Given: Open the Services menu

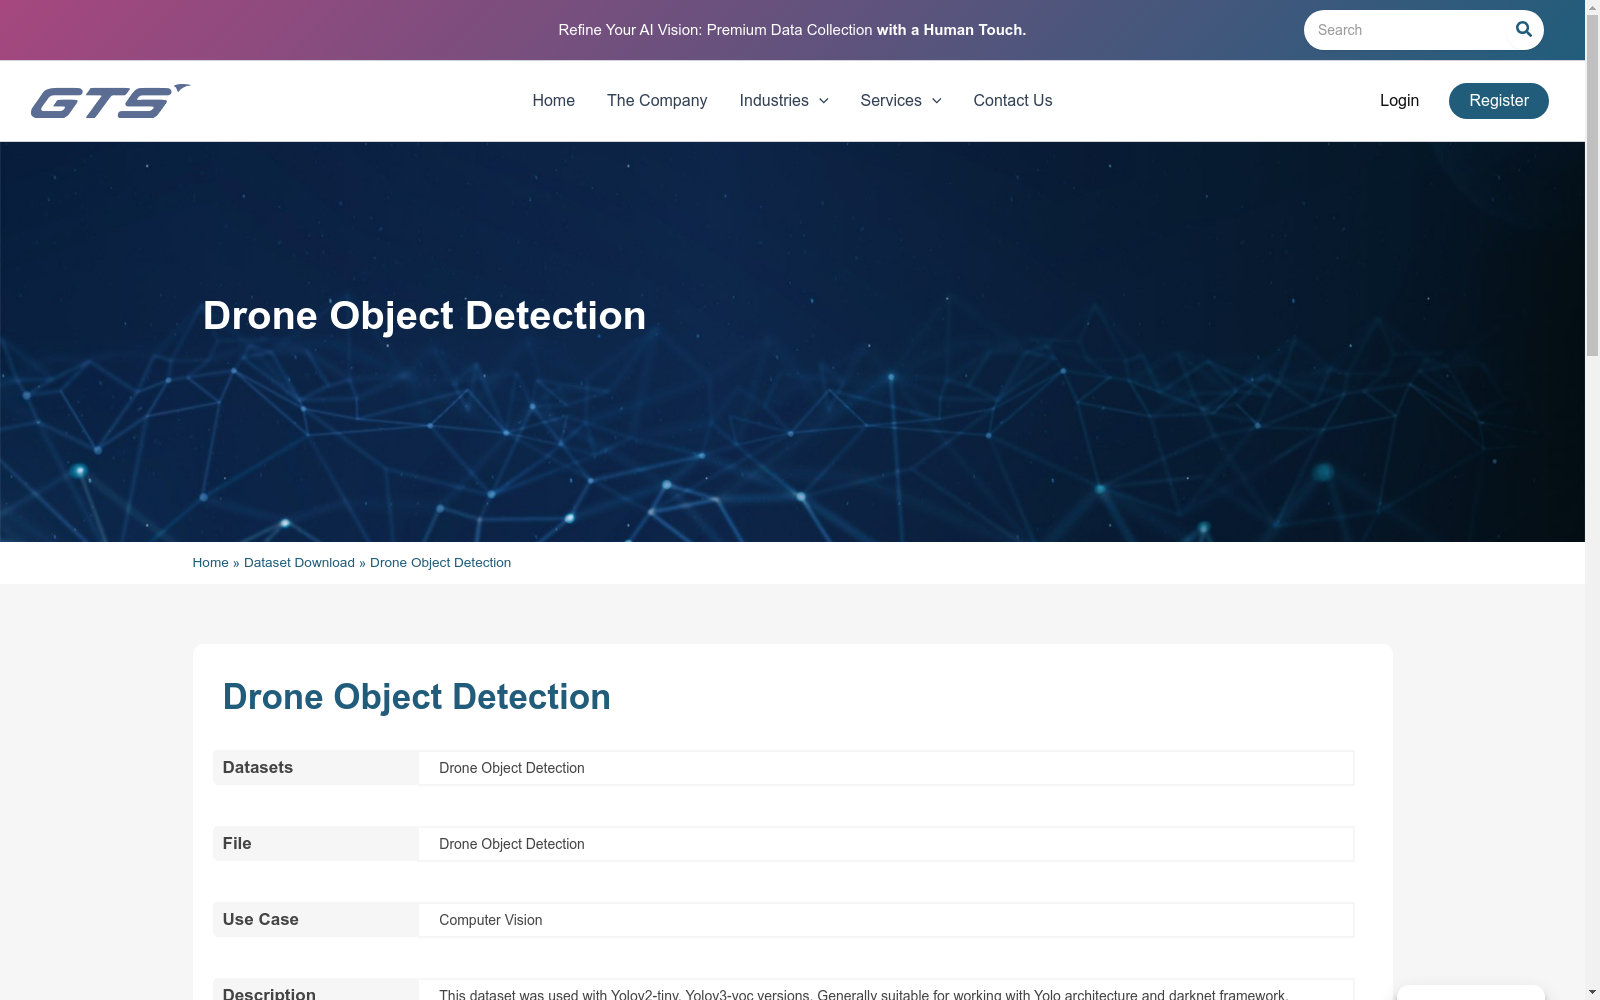Looking at the screenshot, I should tap(891, 100).
